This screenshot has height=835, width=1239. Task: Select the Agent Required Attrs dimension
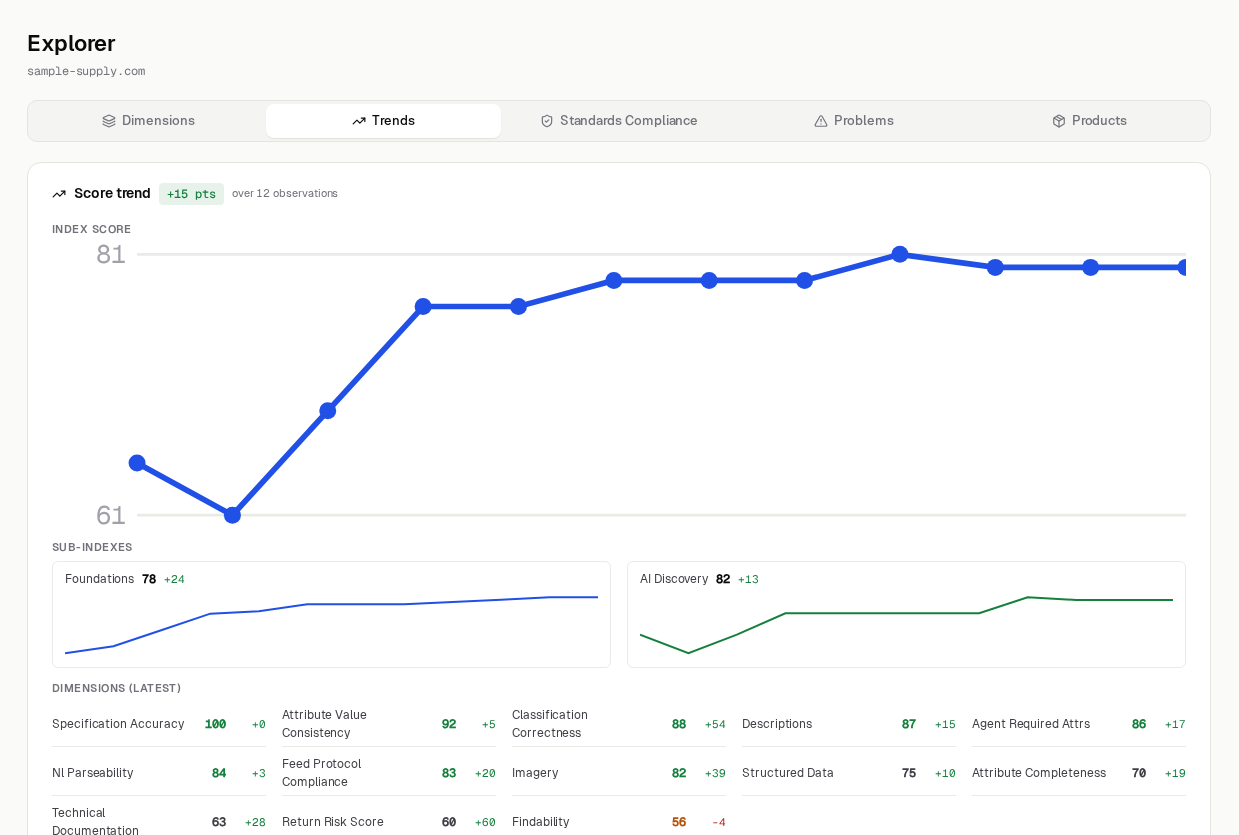pos(1079,724)
